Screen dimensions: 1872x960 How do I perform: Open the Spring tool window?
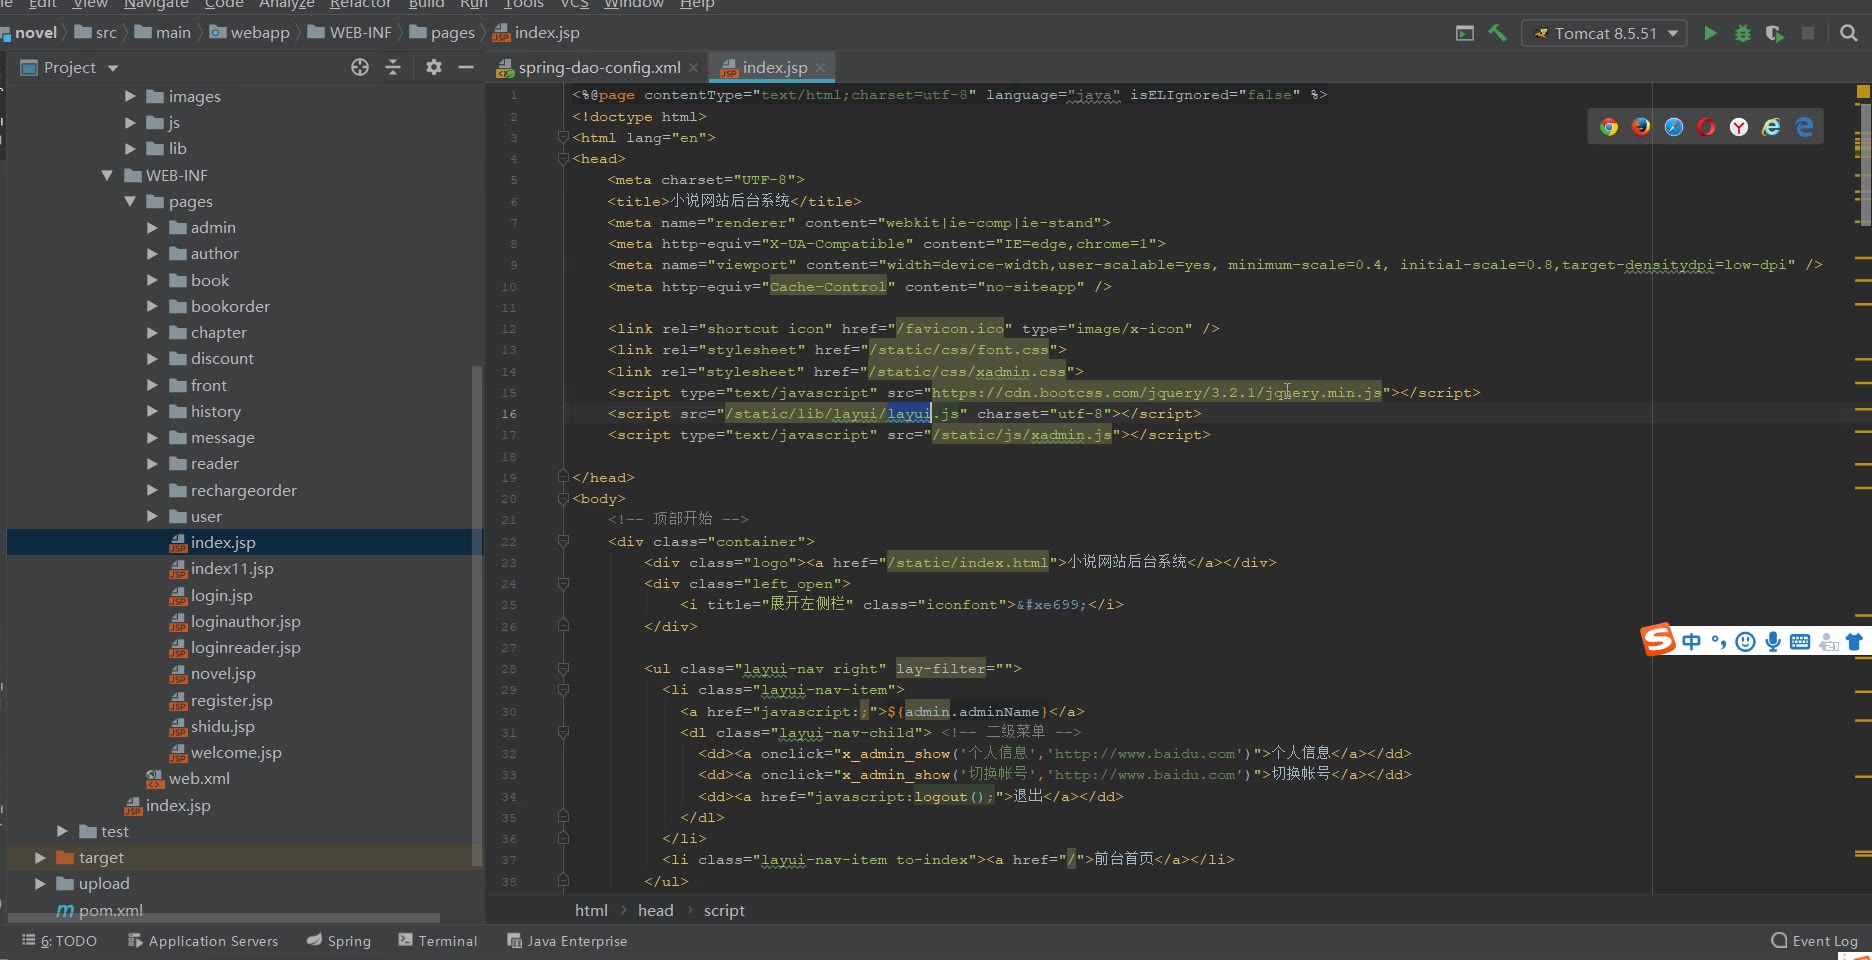pos(339,941)
